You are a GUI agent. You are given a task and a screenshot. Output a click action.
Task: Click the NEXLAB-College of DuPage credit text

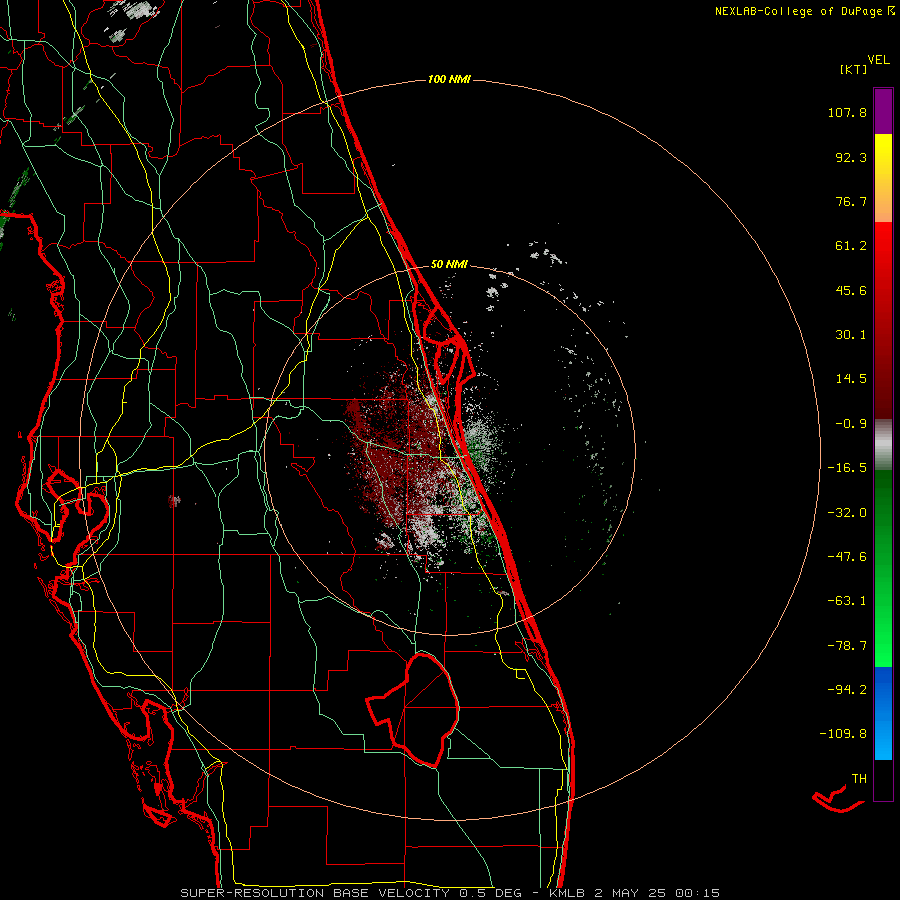(804, 11)
